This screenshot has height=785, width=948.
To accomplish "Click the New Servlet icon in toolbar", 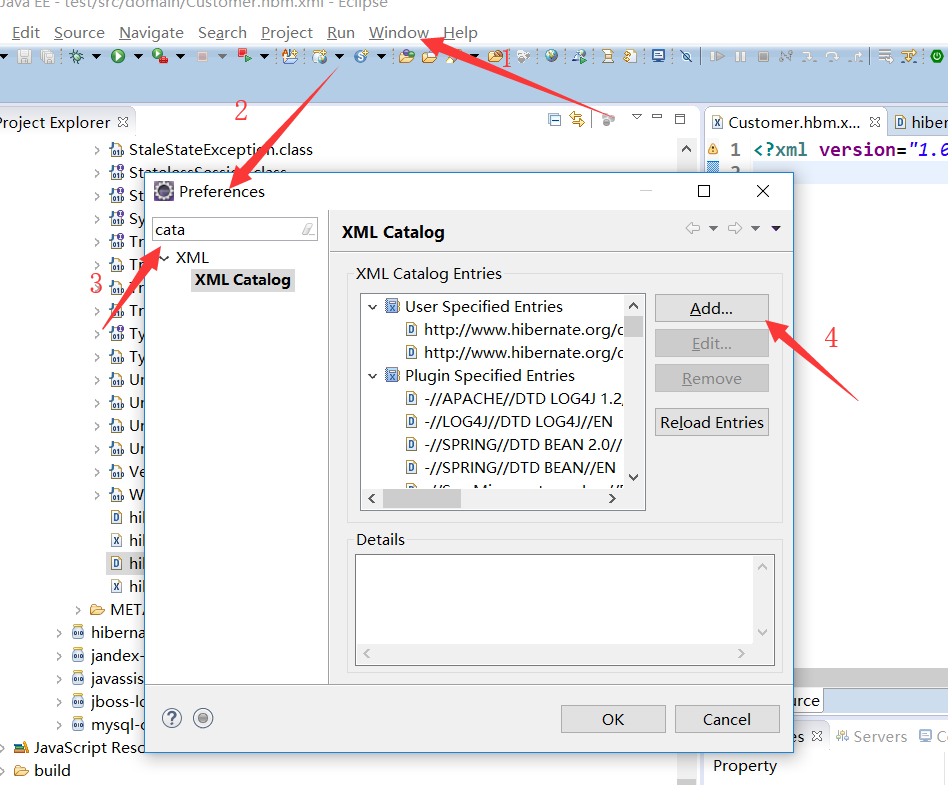I will click(362, 56).
